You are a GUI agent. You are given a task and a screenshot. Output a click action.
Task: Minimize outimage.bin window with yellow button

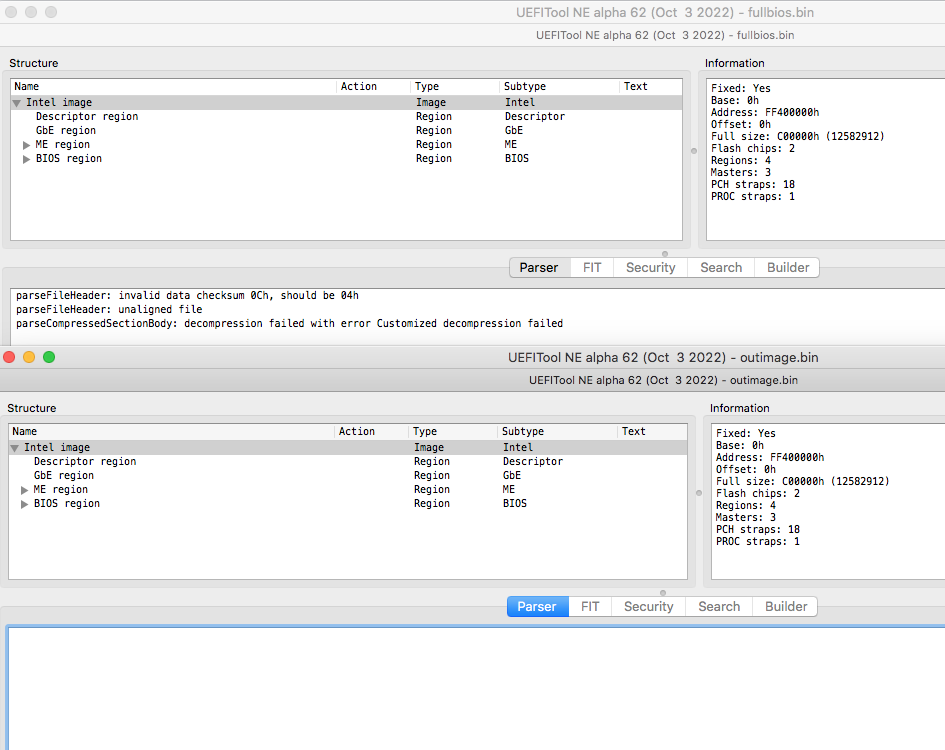[29, 357]
